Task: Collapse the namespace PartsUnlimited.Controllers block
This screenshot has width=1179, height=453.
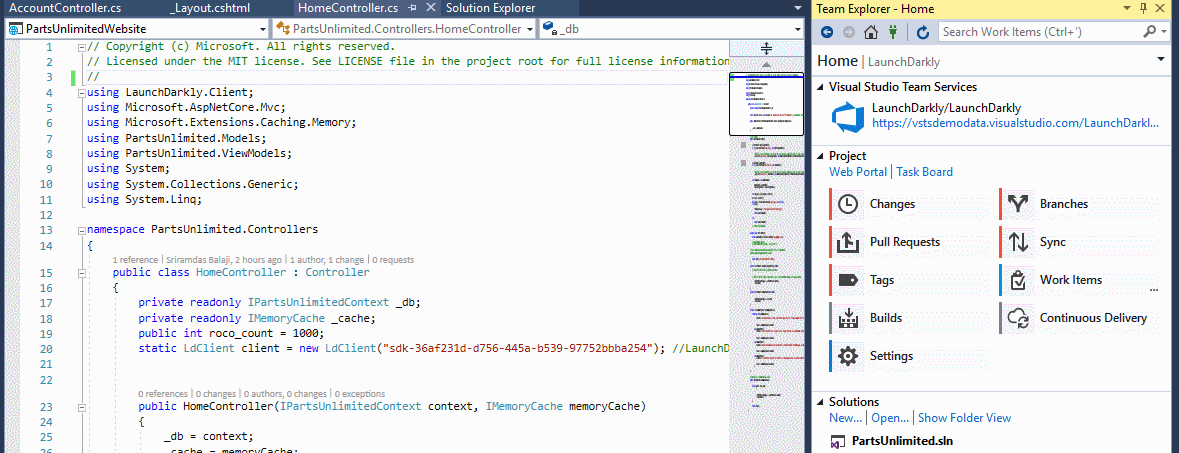Action: (x=81, y=230)
